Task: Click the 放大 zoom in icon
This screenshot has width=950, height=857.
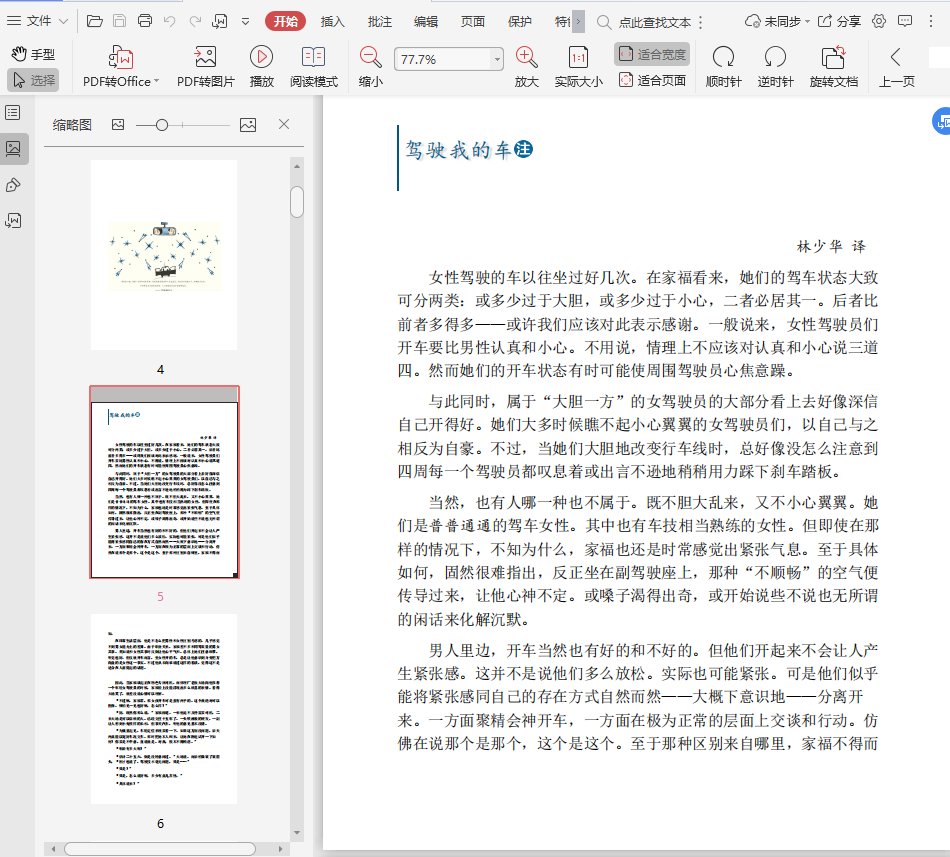Action: (526, 67)
